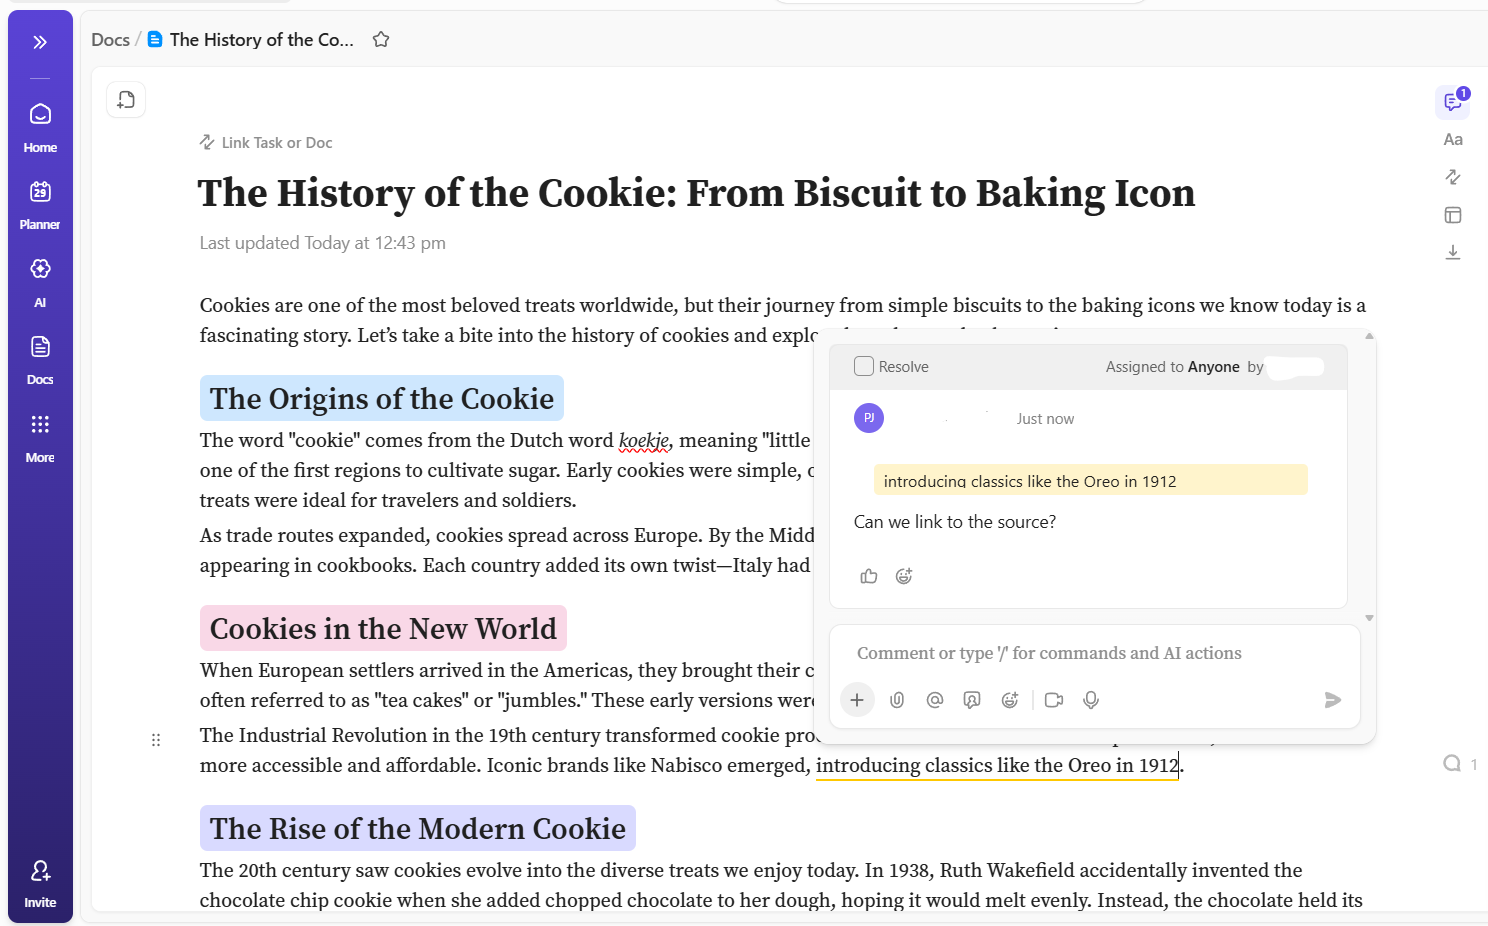Download the document using the export icon
The width and height of the screenshot is (1488, 926).
pos(1452,252)
